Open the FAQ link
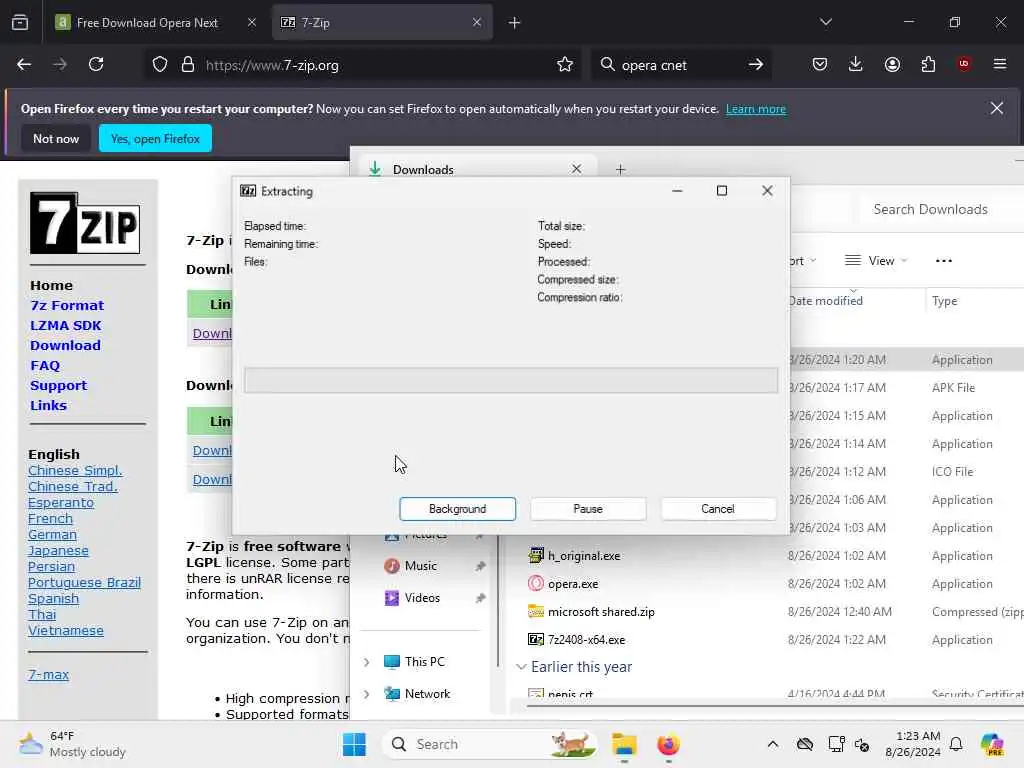1024x768 pixels. click(x=45, y=366)
